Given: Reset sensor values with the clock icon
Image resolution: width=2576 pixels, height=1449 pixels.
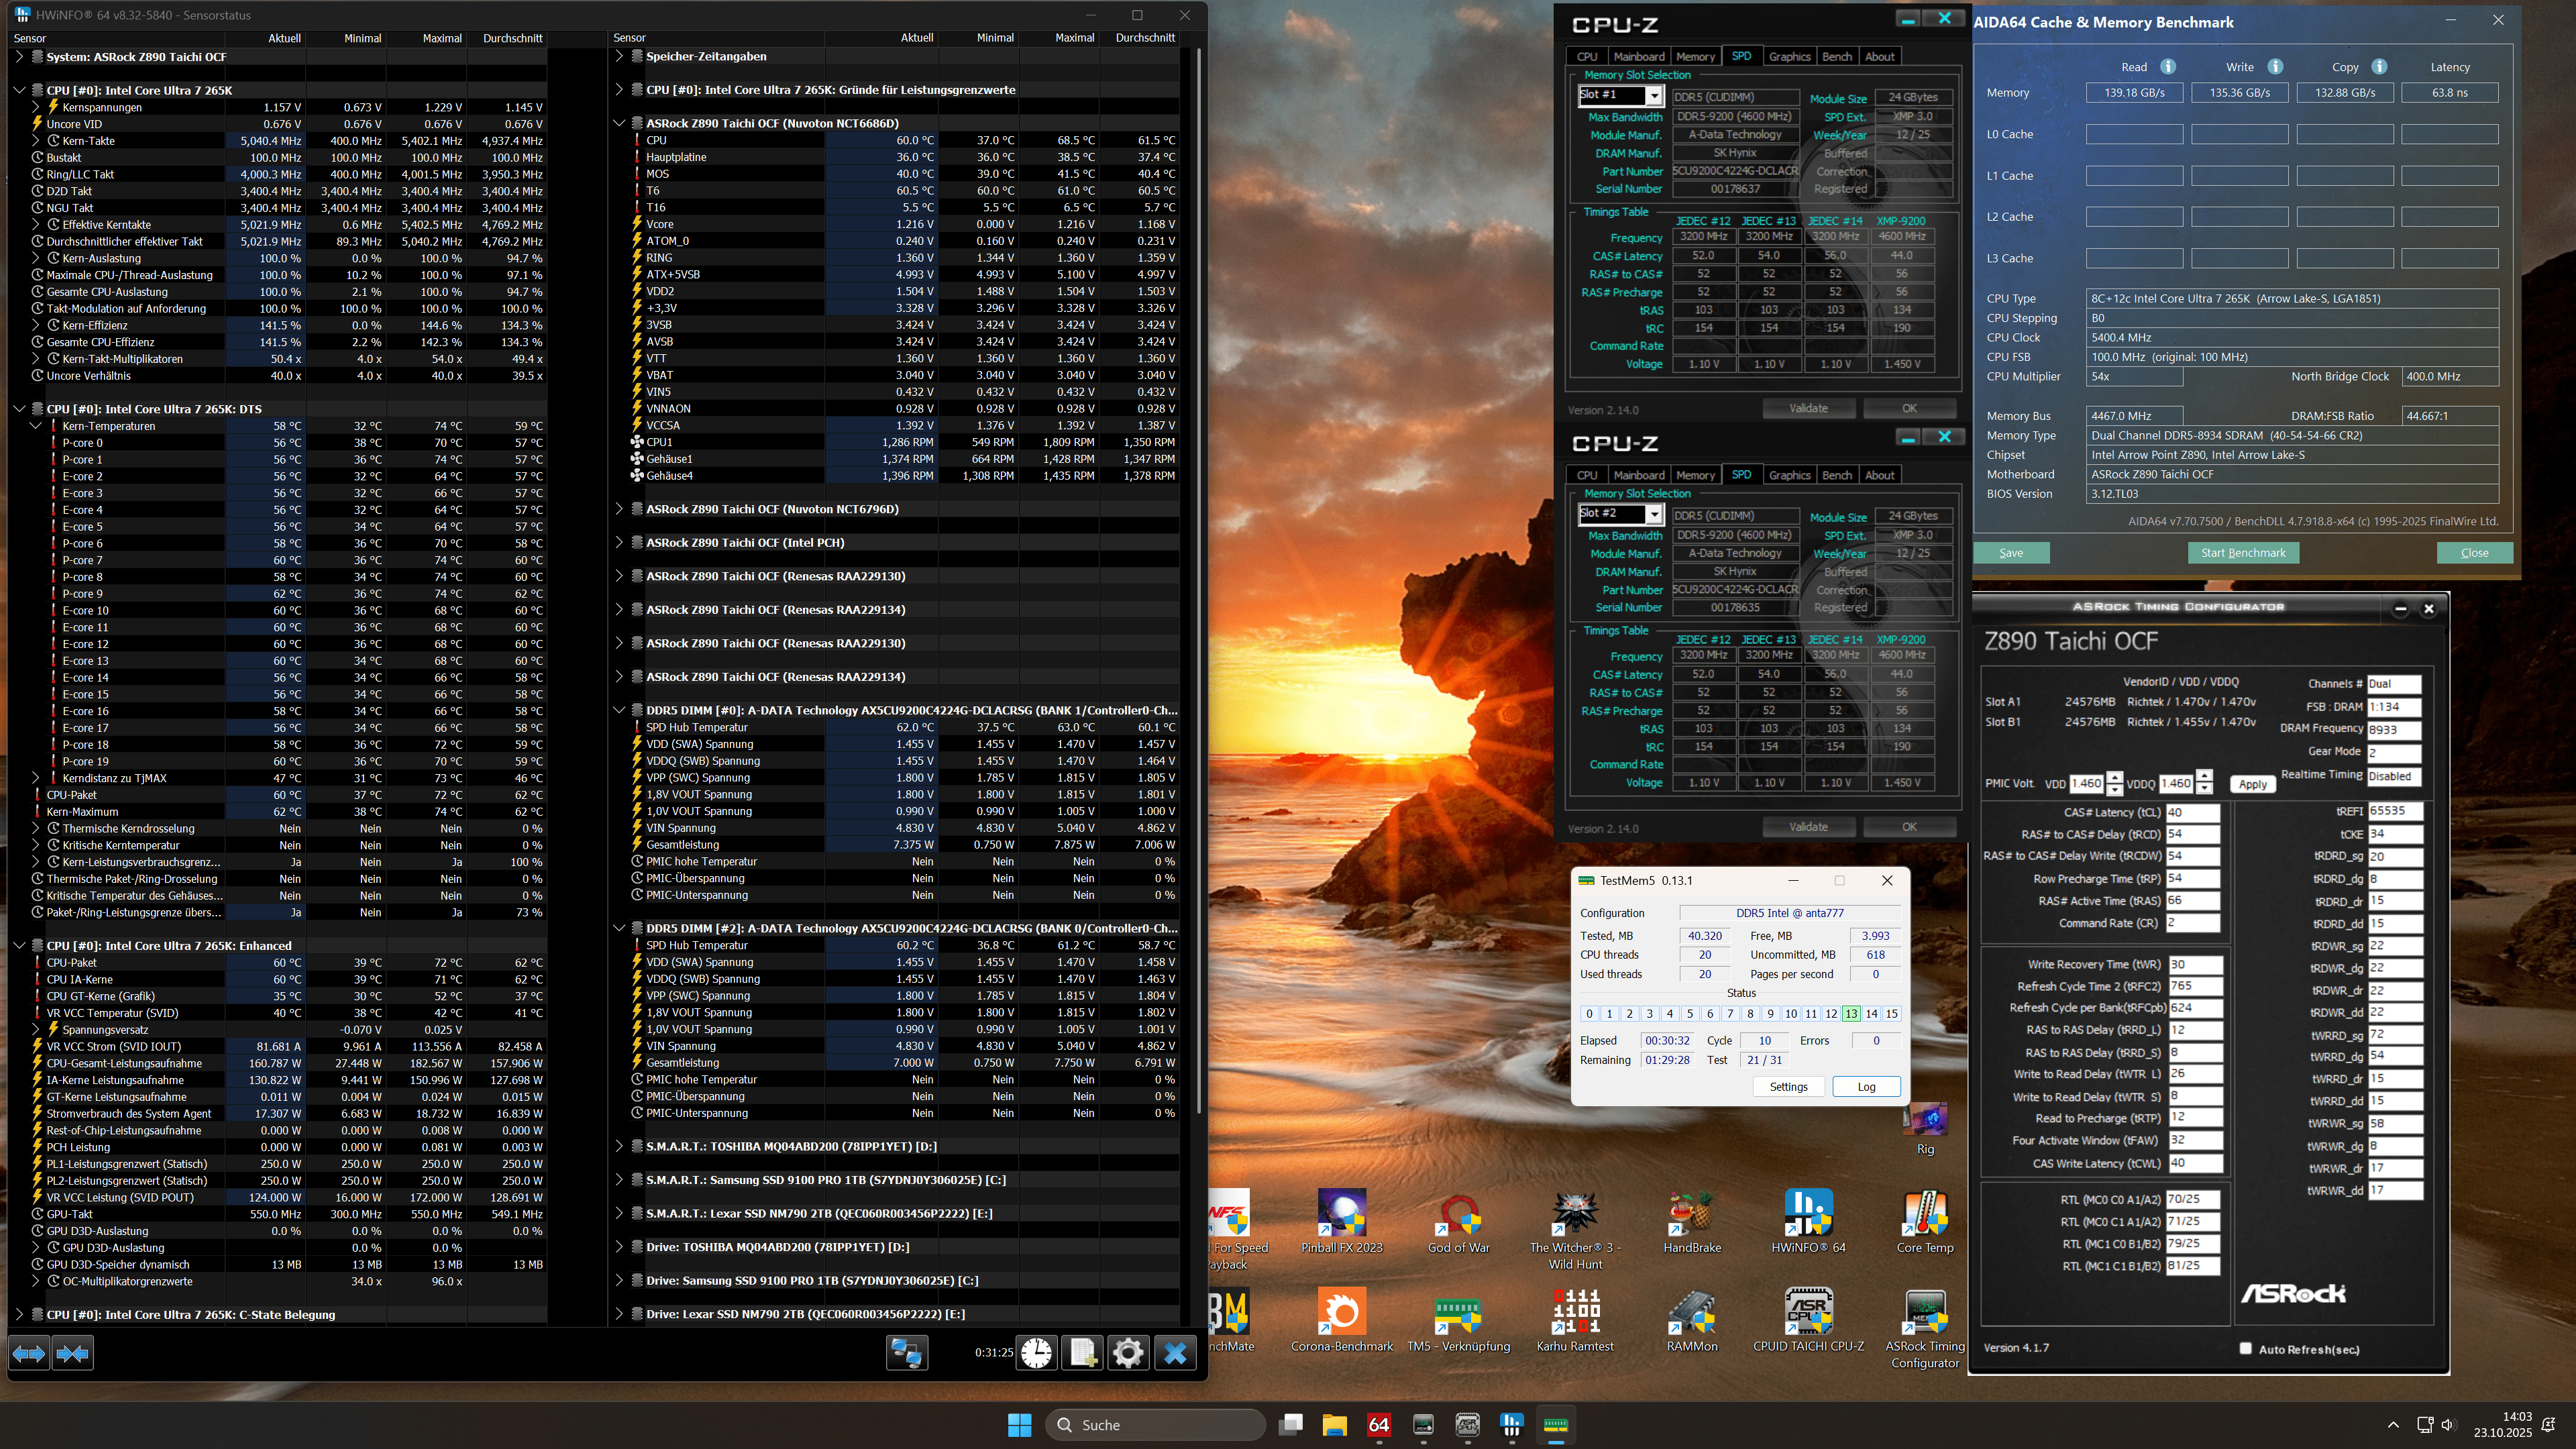Looking at the screenshot, I should pos(1037,1353).
